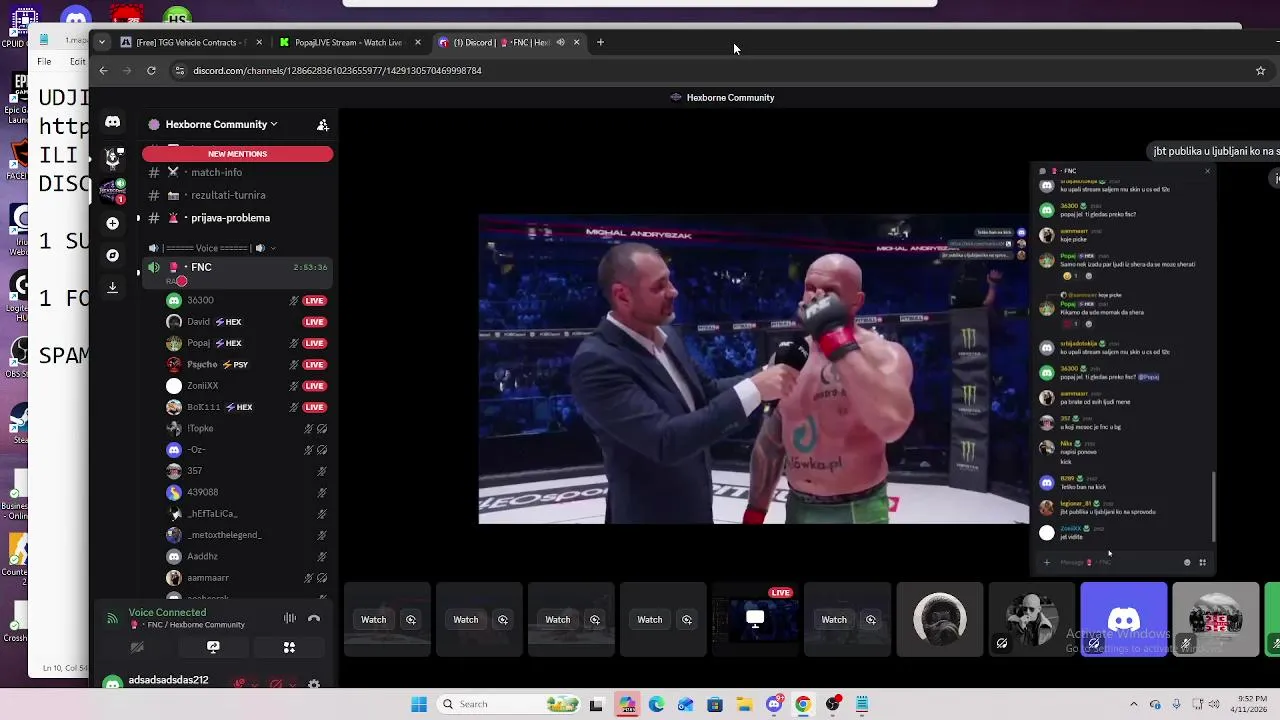
Task: Add a server with plus icon
Action: point(112,223)
